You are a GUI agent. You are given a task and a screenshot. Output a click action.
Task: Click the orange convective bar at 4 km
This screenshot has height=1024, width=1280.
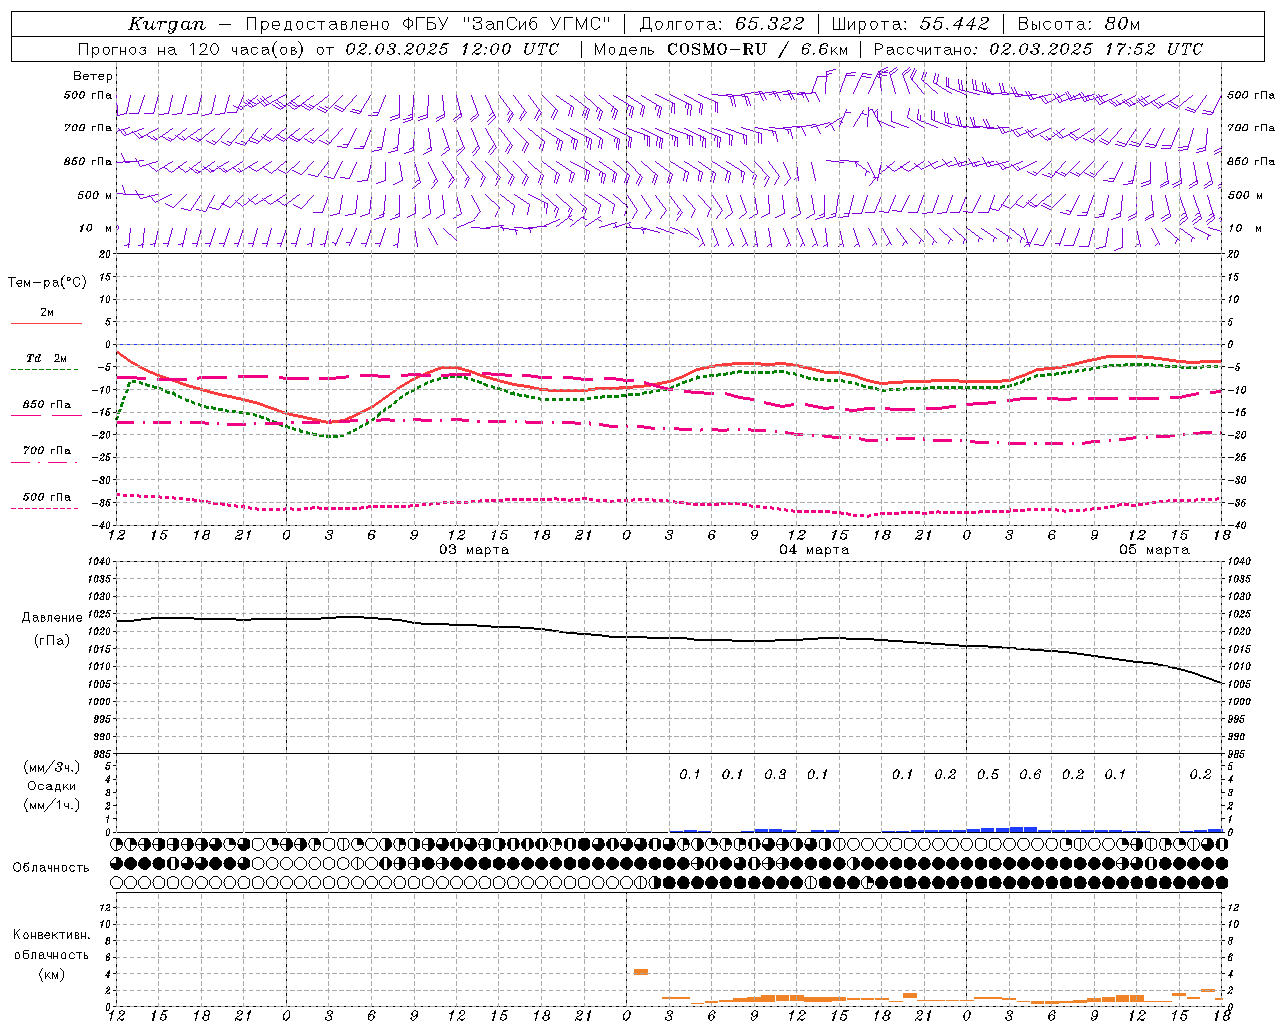coord(641,972)
